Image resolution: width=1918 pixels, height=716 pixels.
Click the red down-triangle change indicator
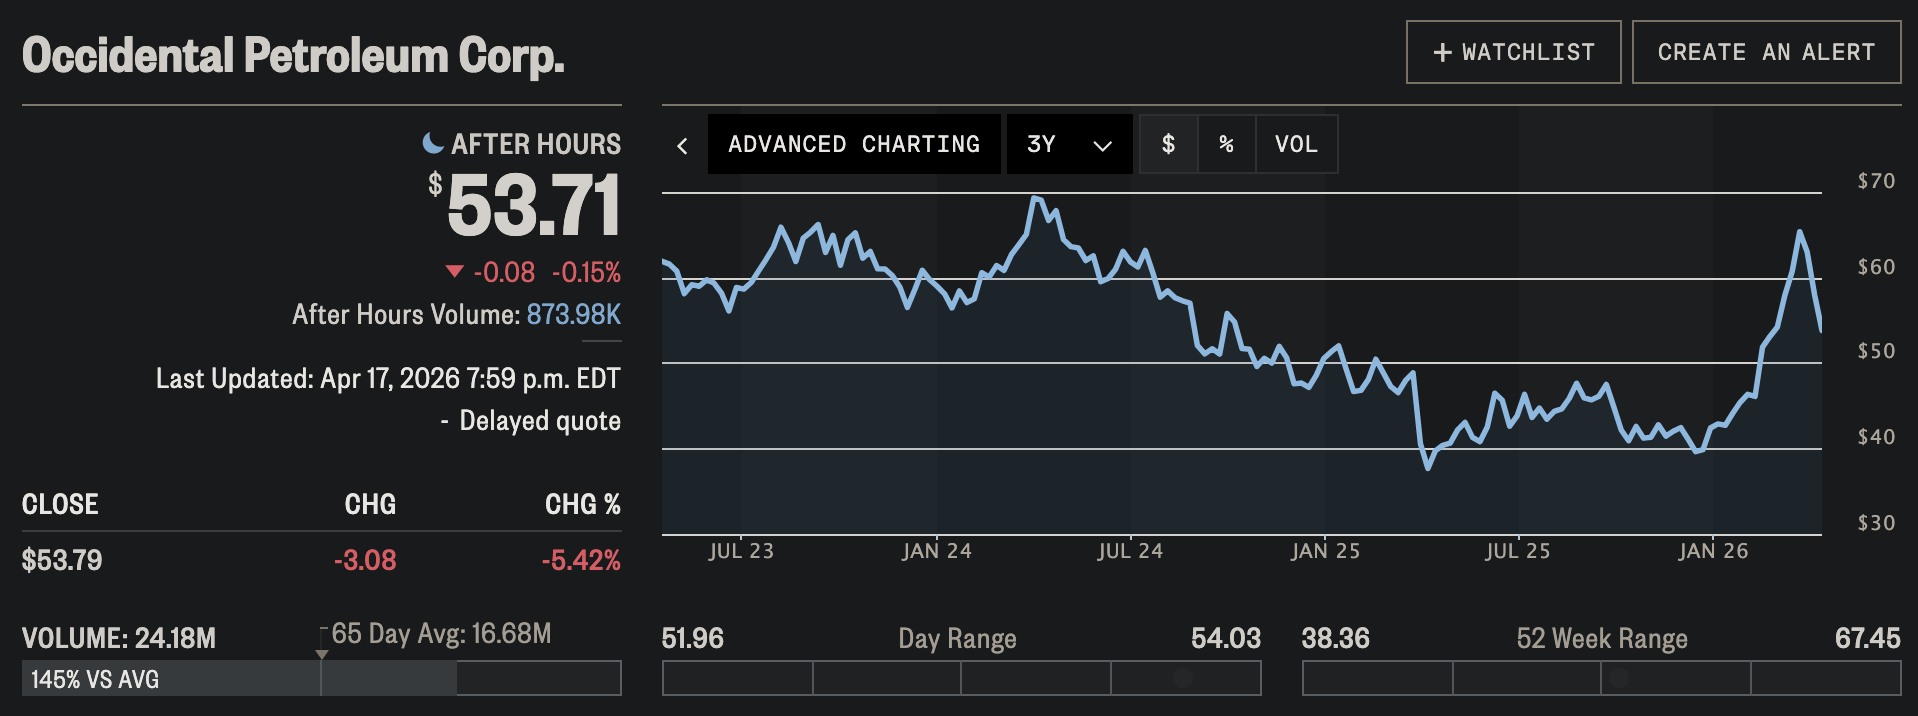454,271
